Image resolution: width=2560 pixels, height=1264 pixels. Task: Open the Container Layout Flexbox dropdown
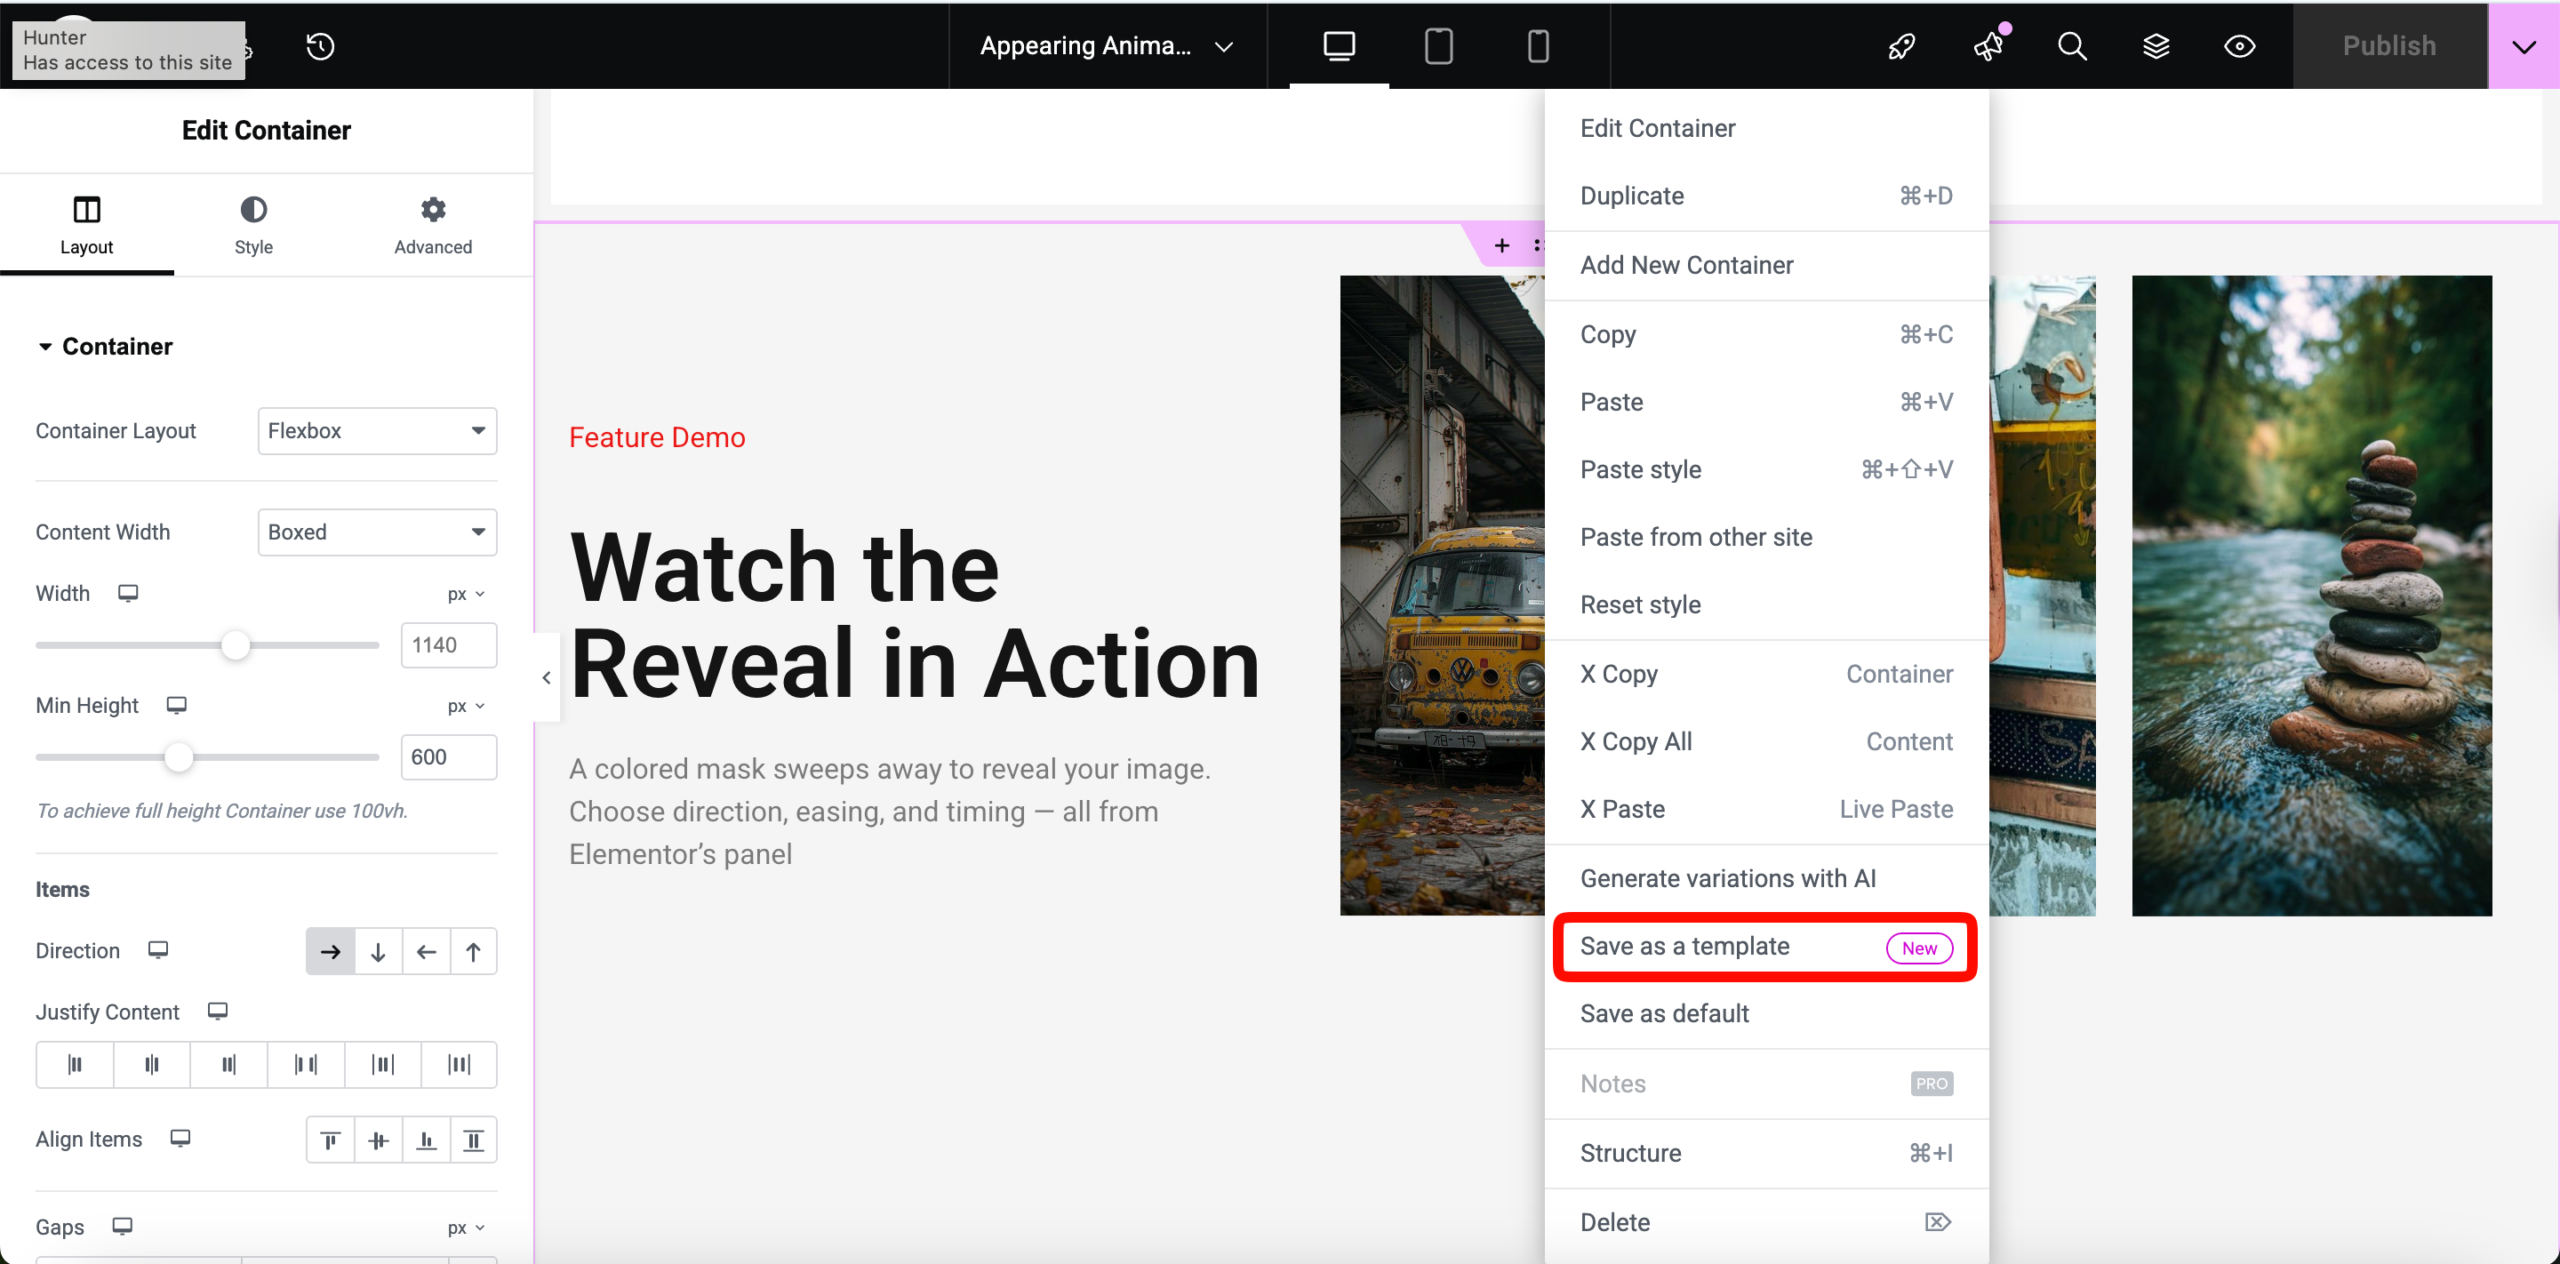click(x=377, y=431)
